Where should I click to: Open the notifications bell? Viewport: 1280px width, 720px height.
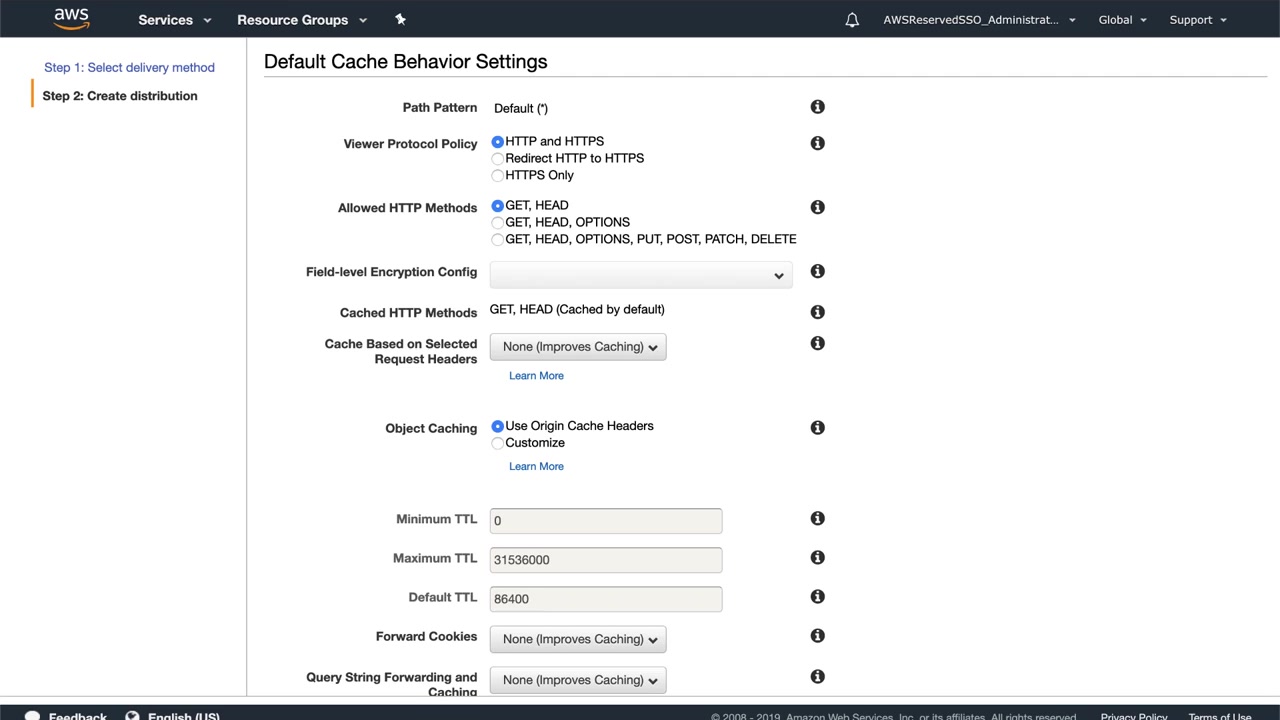click(x=852, y=20)
